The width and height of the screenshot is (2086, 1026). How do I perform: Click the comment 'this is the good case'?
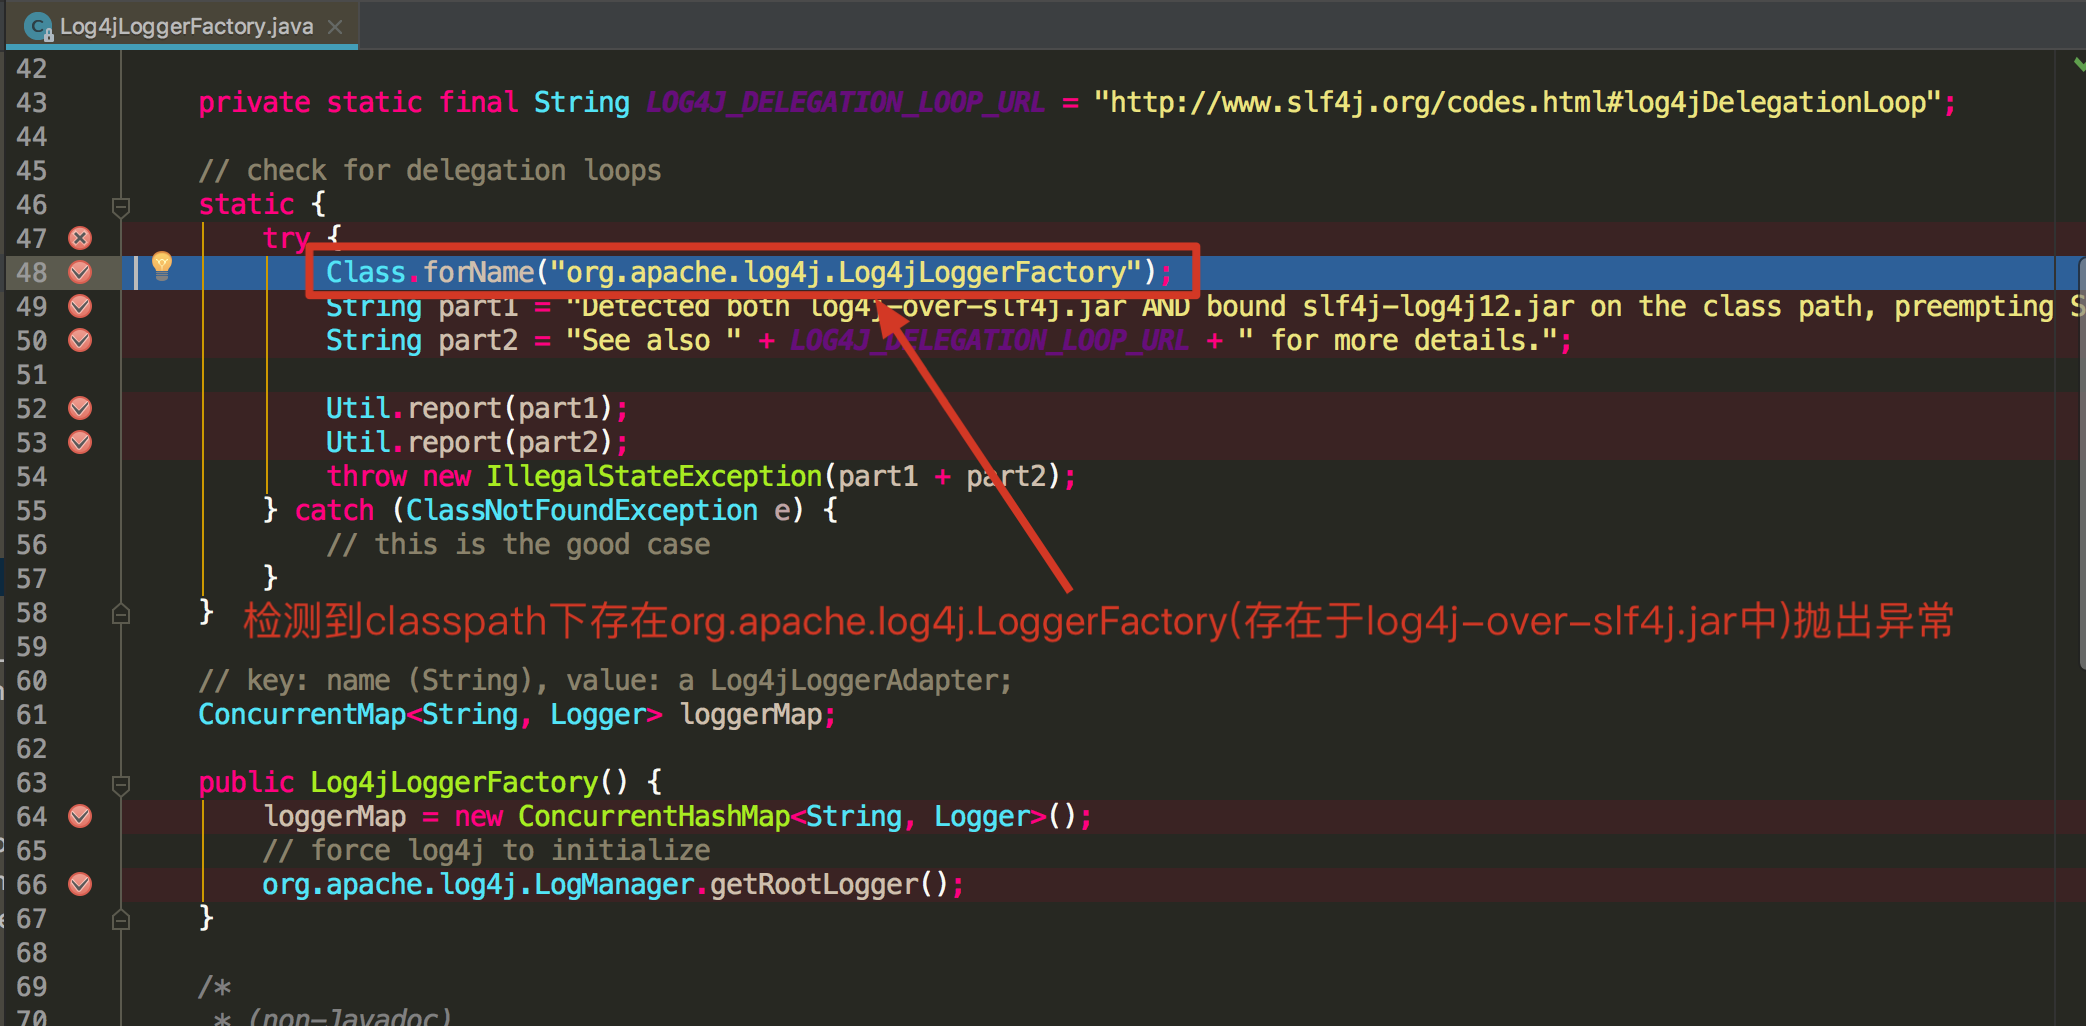pyautogui.click(x=518, y=544)
